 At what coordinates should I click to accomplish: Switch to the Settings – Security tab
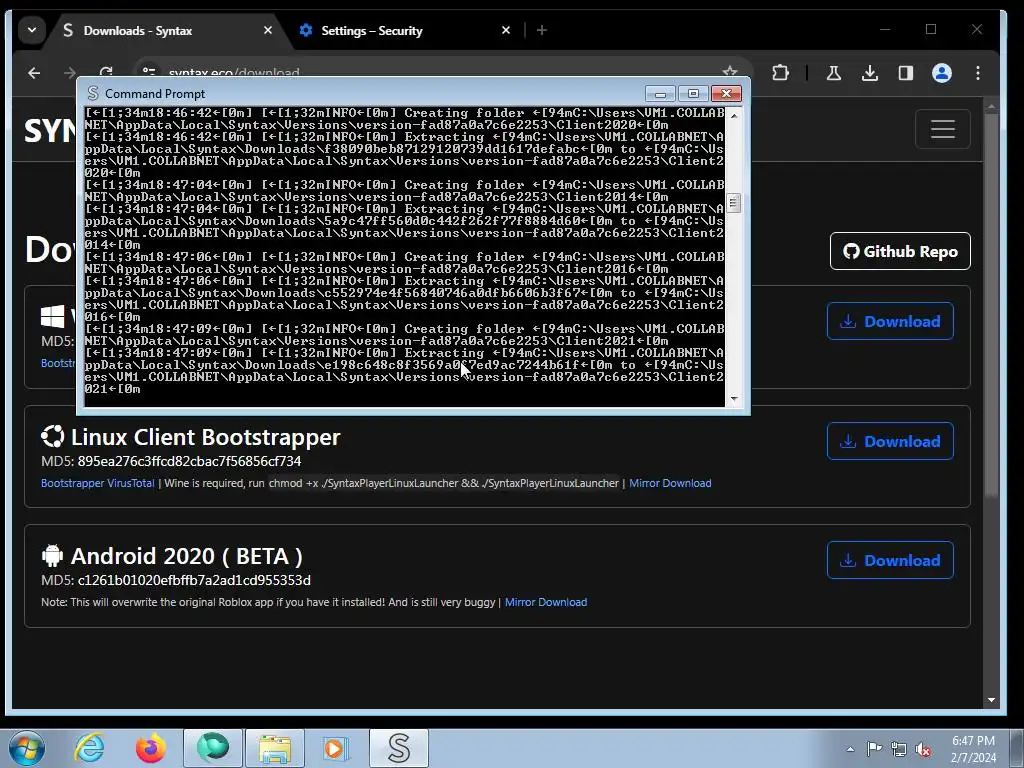[x=372, y=31]
